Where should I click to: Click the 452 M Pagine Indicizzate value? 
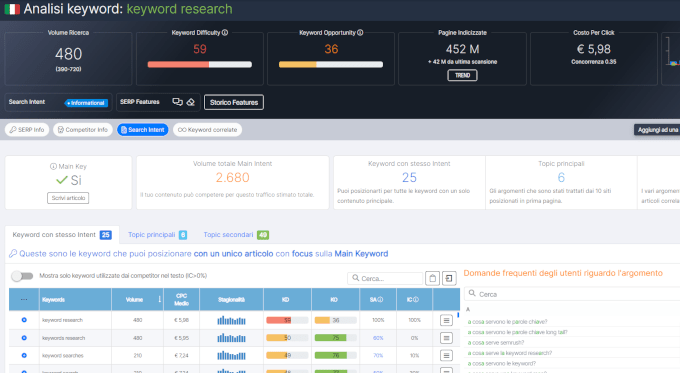(x=462, y=49)
